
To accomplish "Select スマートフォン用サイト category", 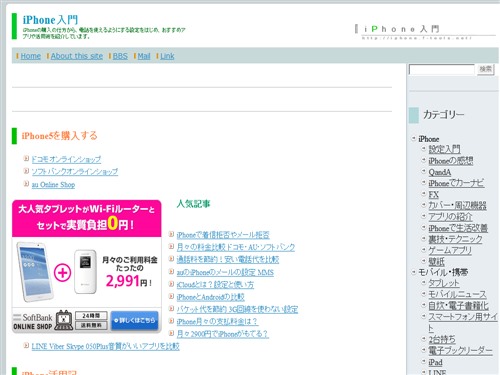I will tap(463, 322).
